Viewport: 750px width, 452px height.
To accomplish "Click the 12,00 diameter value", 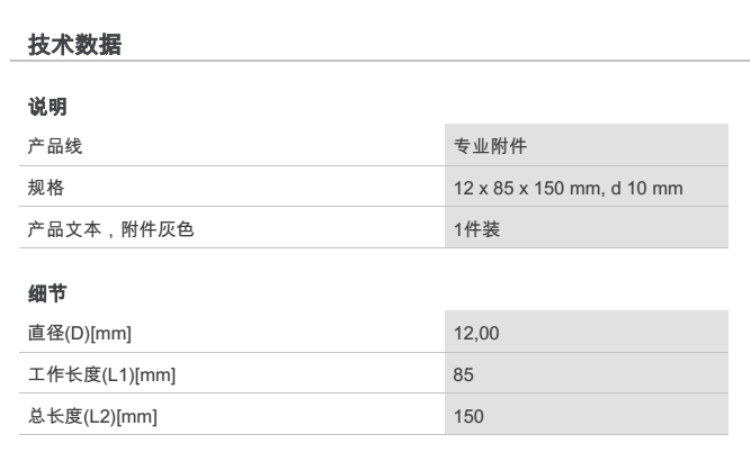I will [x=476, y=333].
